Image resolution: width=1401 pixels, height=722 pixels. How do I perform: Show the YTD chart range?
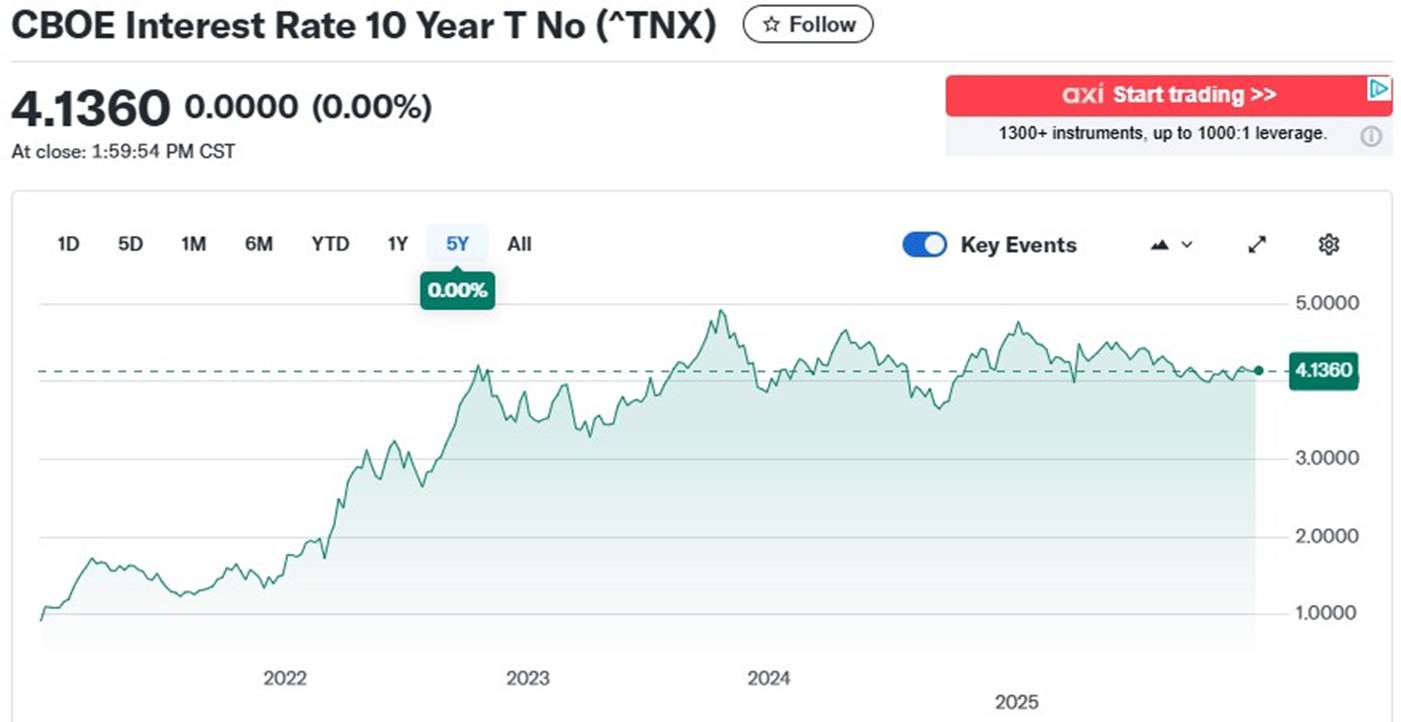point(330,244)
